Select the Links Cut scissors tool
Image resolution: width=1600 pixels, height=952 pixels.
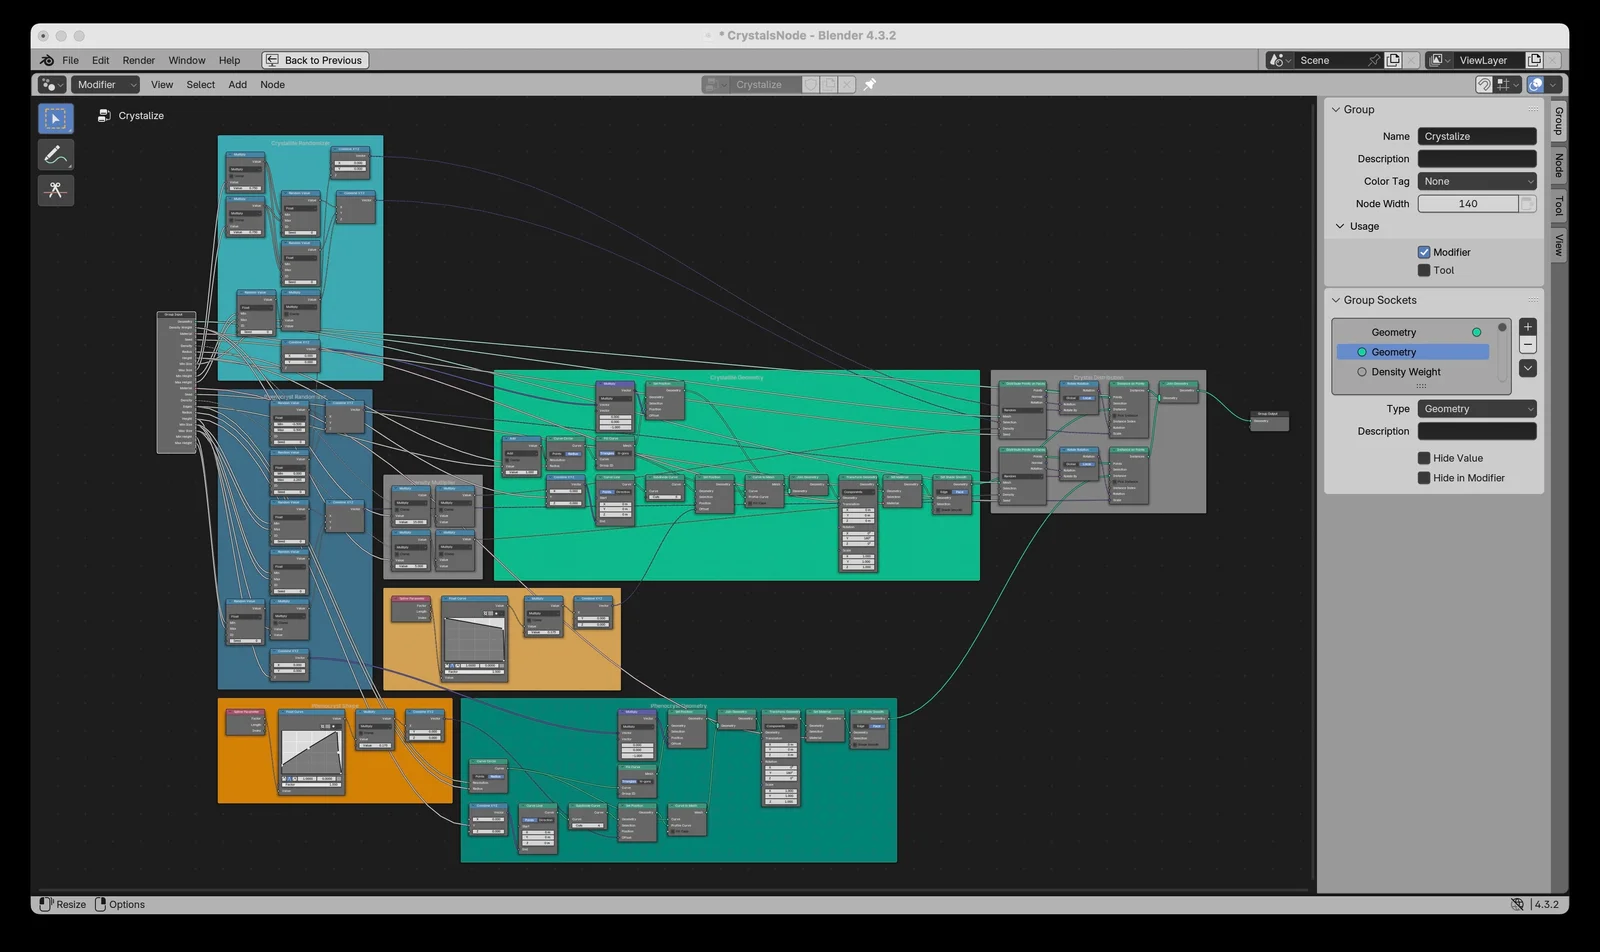55,190
